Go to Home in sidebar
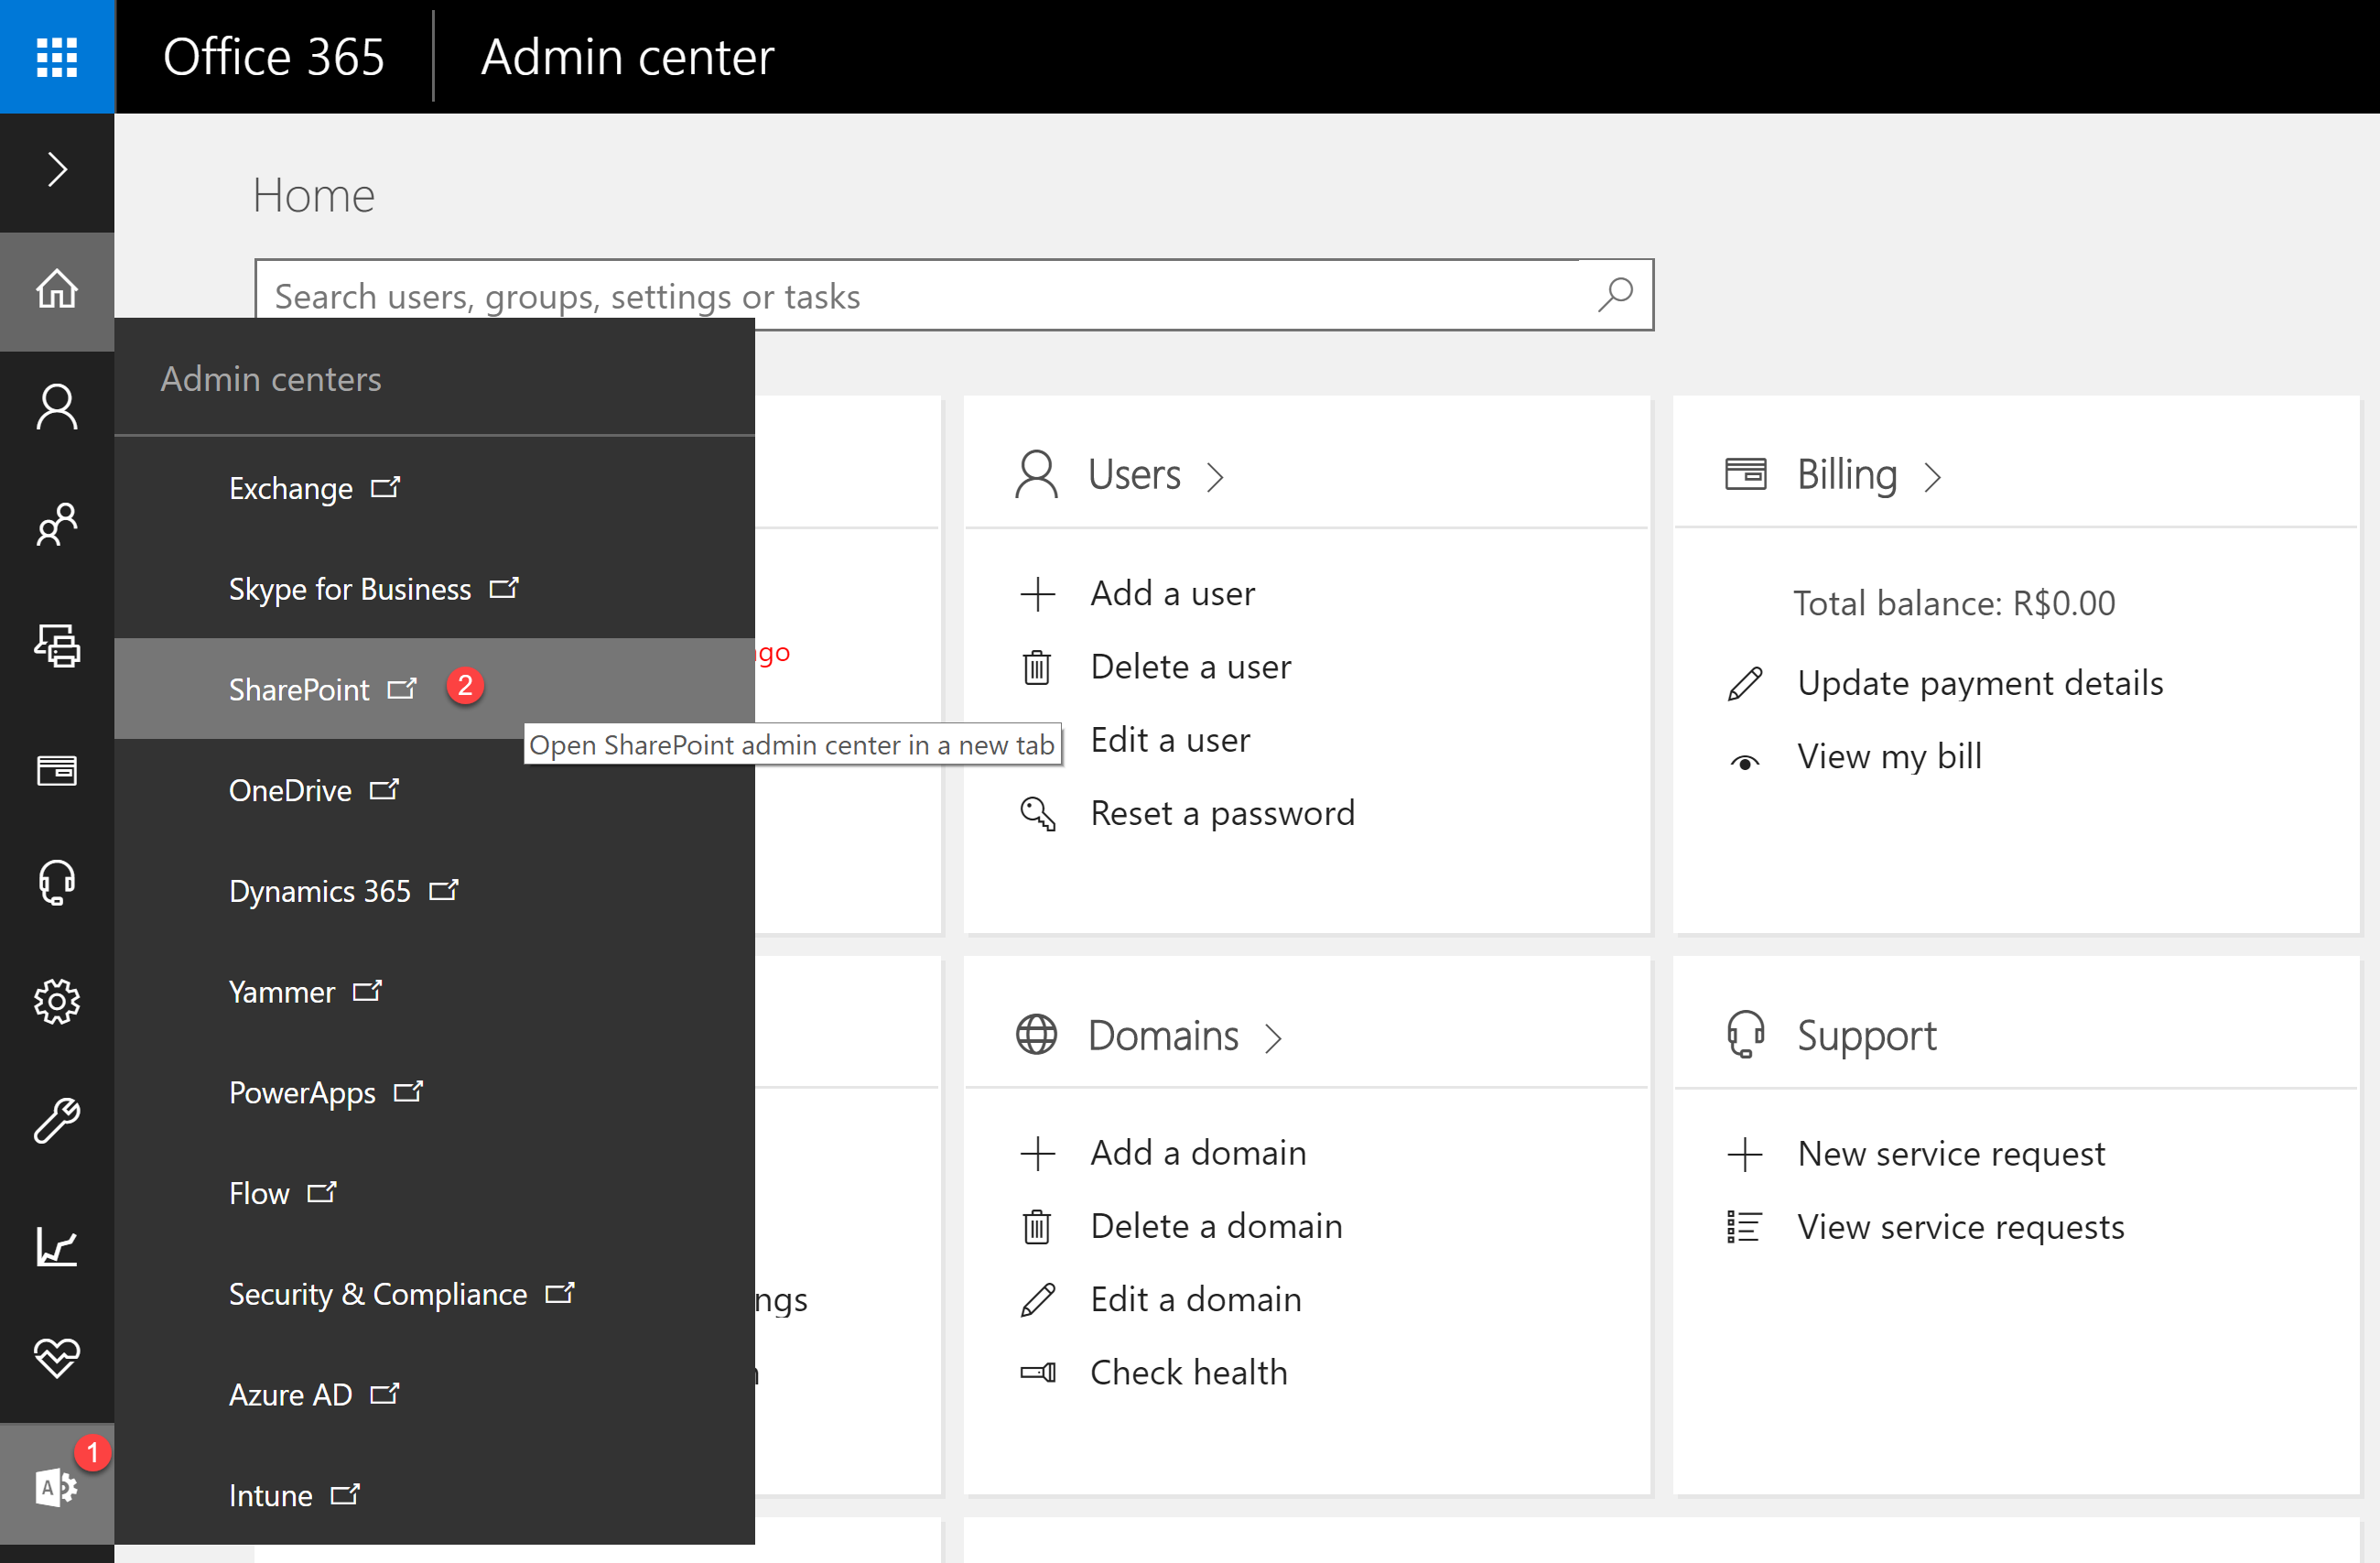This screenshot has width=2380, height=1563. click(x=57, y=290)
